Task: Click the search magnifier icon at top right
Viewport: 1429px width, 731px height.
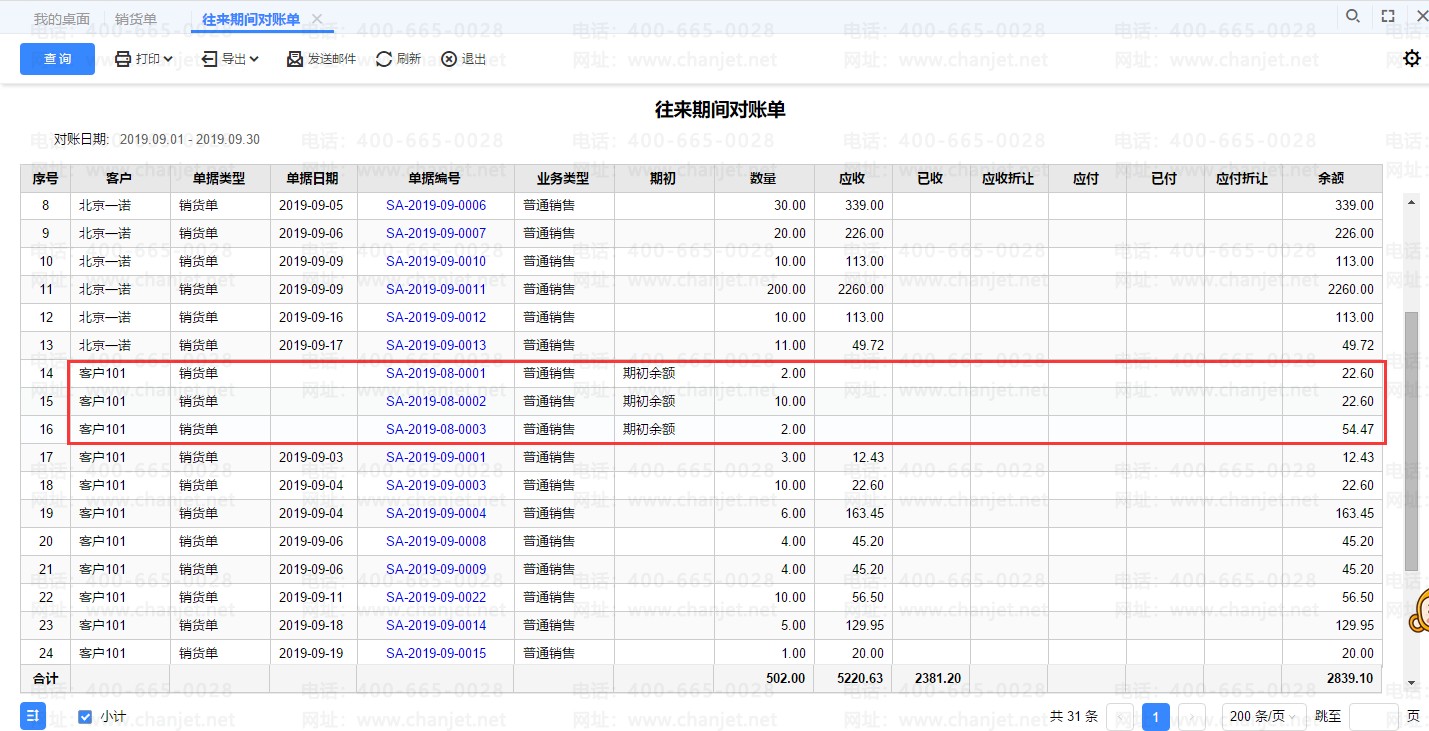Action: [x=1352, y=16]
